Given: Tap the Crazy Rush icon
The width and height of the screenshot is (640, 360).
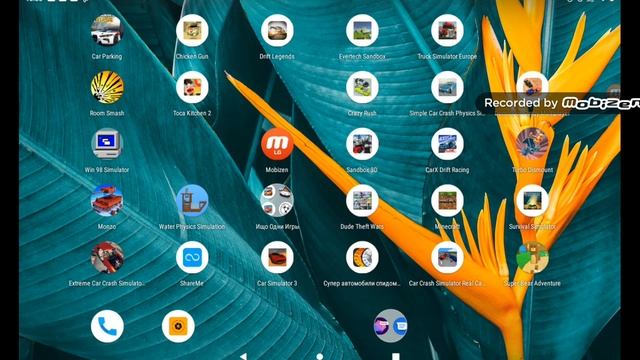Looking at the screenshot, I should 362,87.
